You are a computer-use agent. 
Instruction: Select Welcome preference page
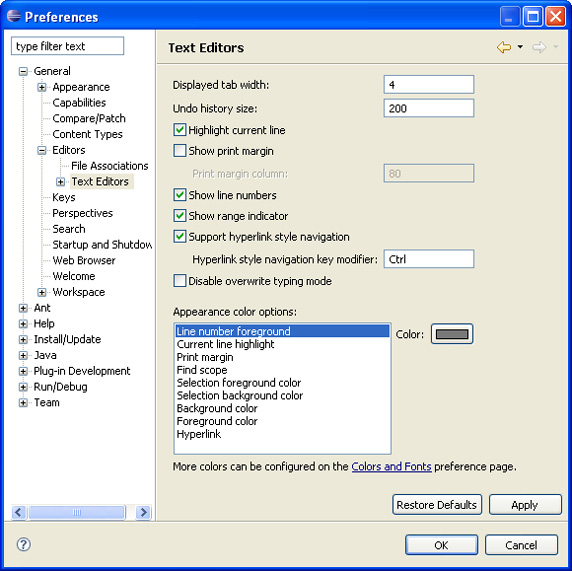(74, 276)
